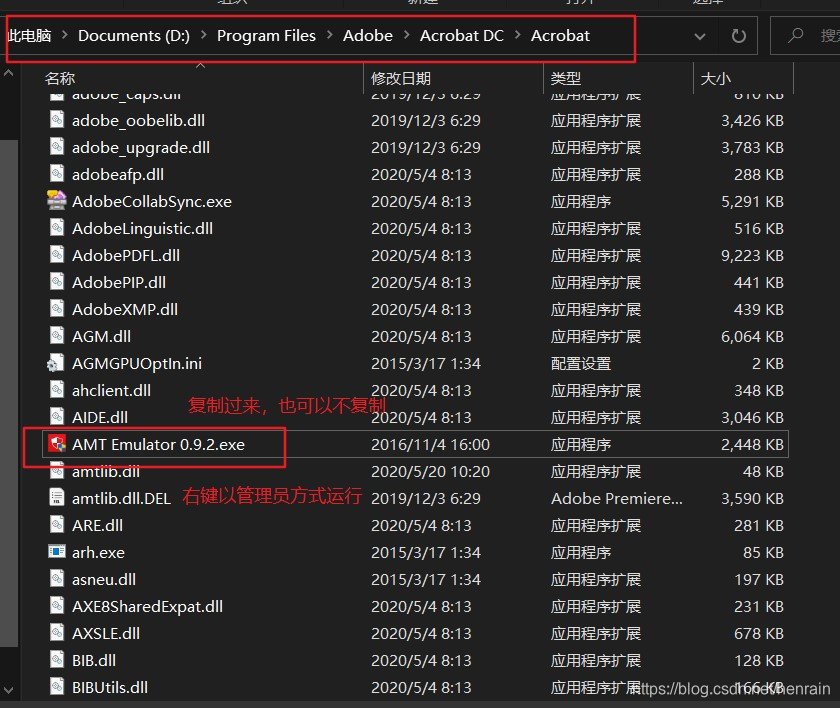
Task: Click the 2016/11/4 16:00 modified date
Action: tap(430, 444)
